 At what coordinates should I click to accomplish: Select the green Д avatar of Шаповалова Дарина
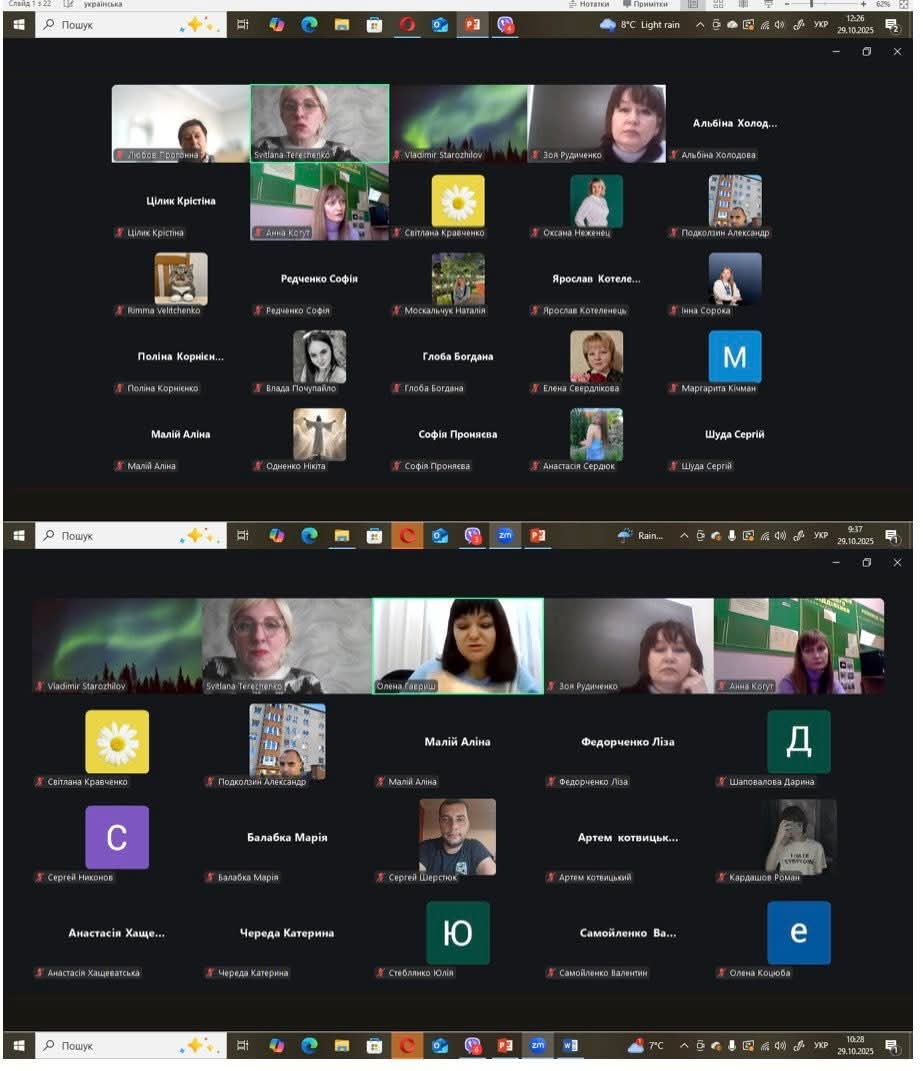pos(798,741)
